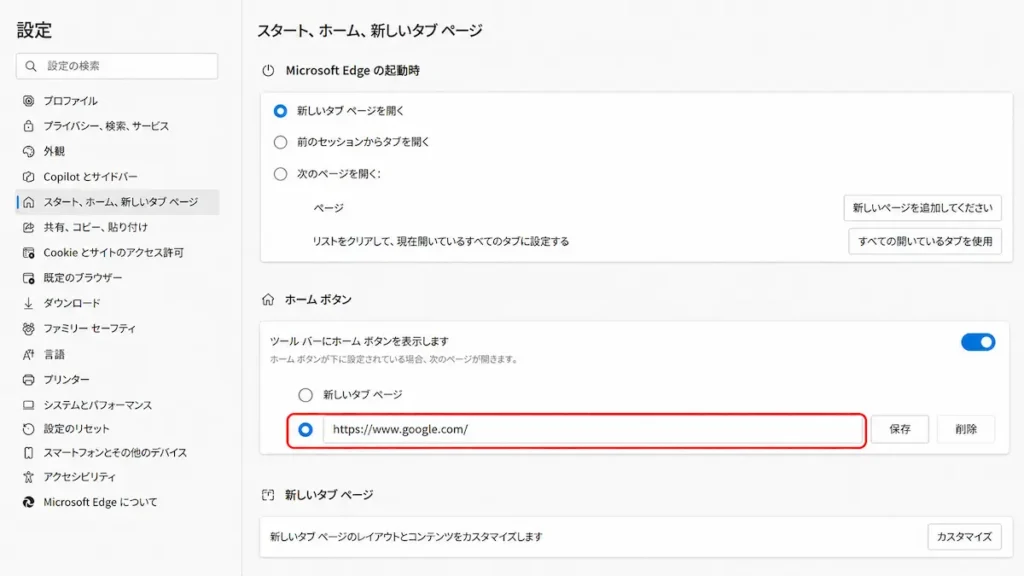Click the 外観 appearance palette icon
The height and width of the screenshot is (576, 1024).
pyautogui.click(x=28, y=152)
